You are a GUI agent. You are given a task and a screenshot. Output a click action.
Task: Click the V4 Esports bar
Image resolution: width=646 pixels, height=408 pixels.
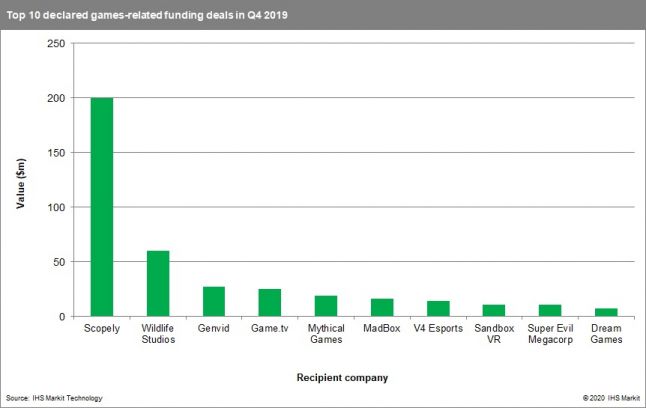coord(439,309)
